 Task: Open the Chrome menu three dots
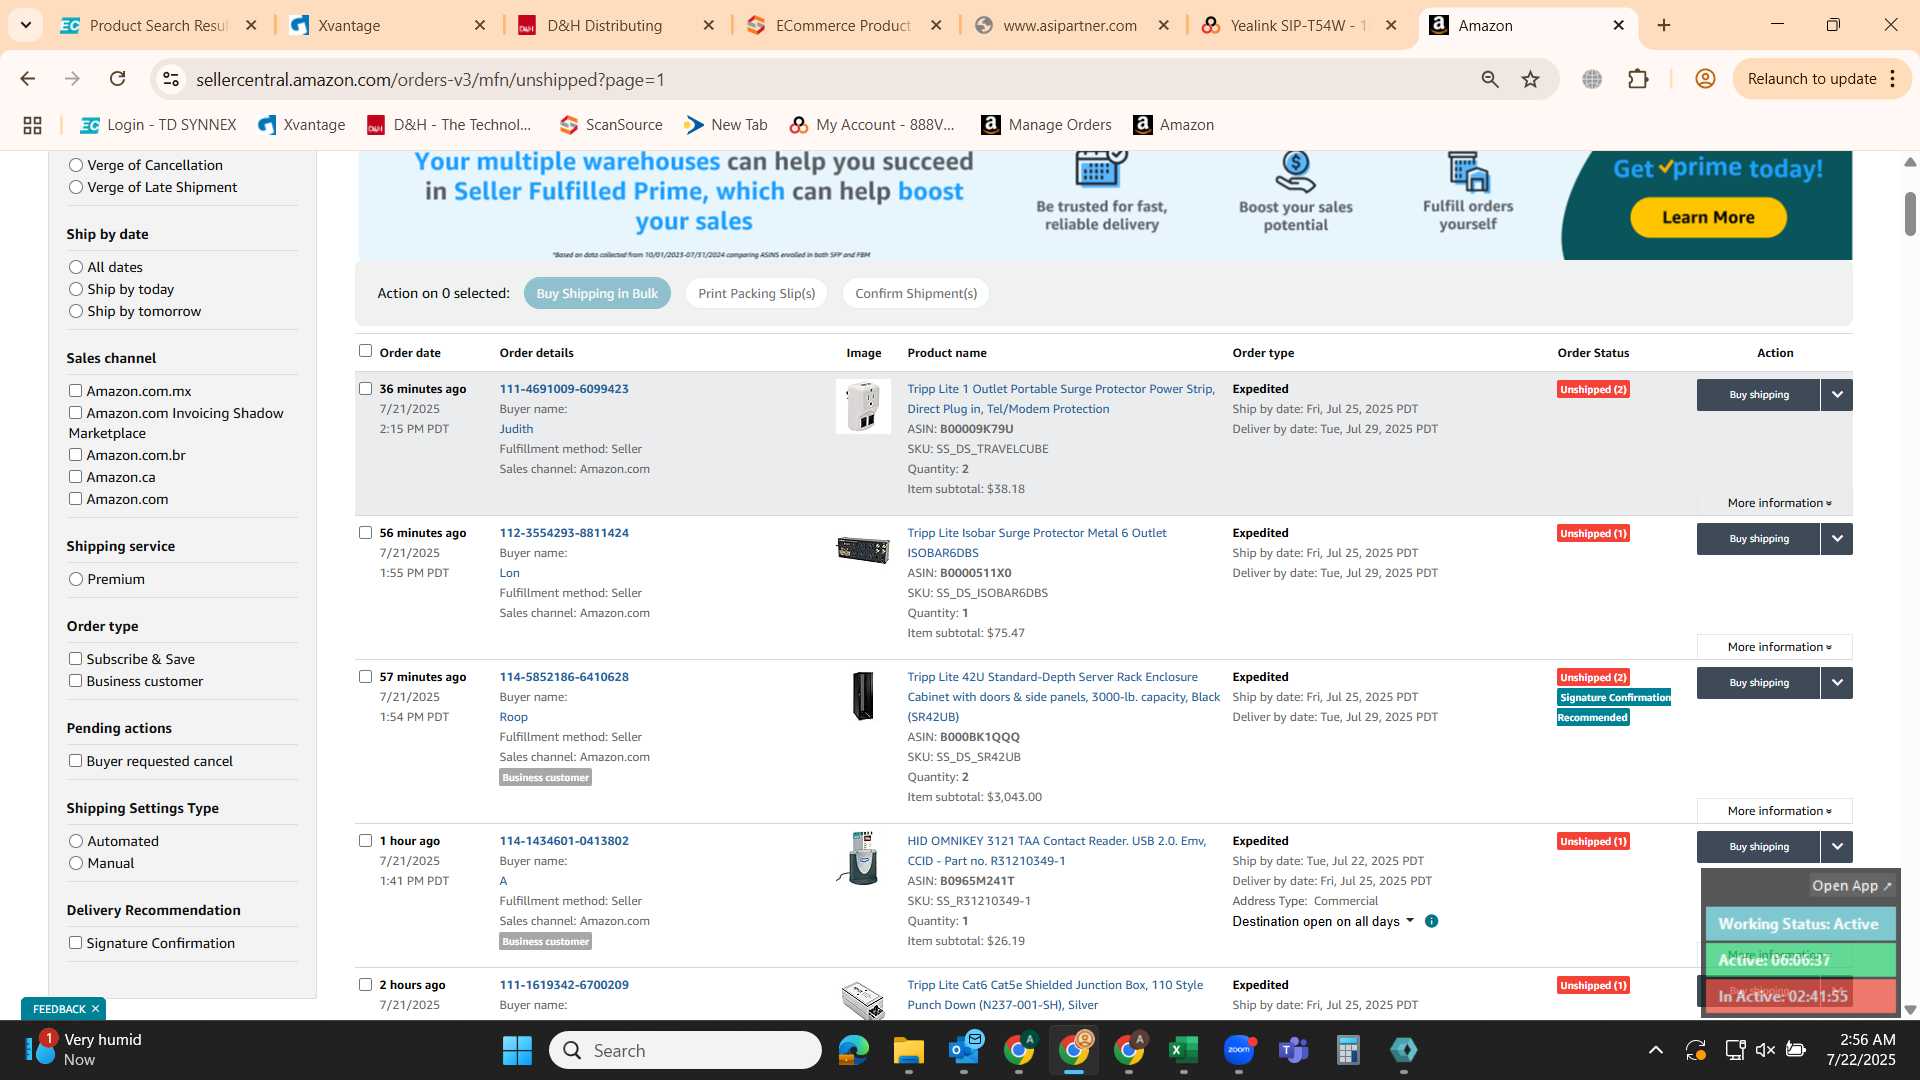1893,79
